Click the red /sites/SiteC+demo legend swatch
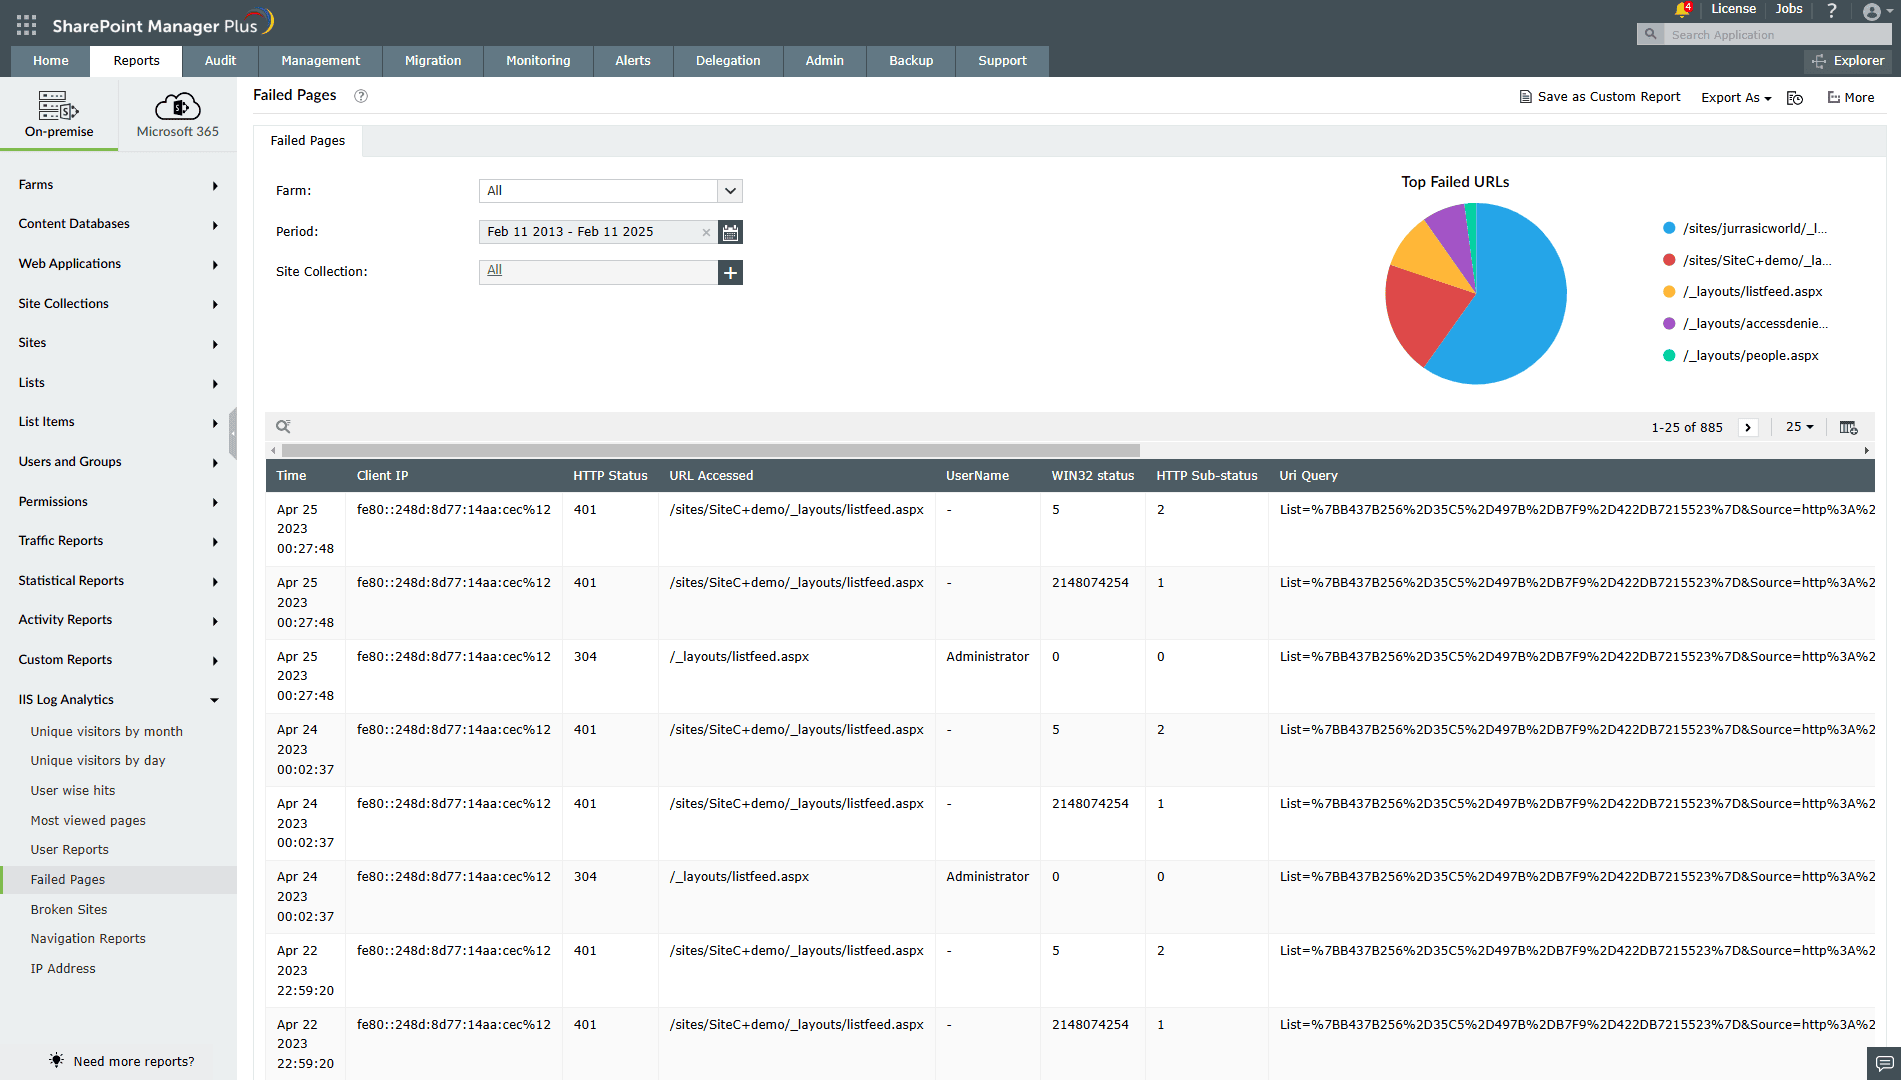Screen dimensions: 1901x1080 click(x=1669, y=261)
